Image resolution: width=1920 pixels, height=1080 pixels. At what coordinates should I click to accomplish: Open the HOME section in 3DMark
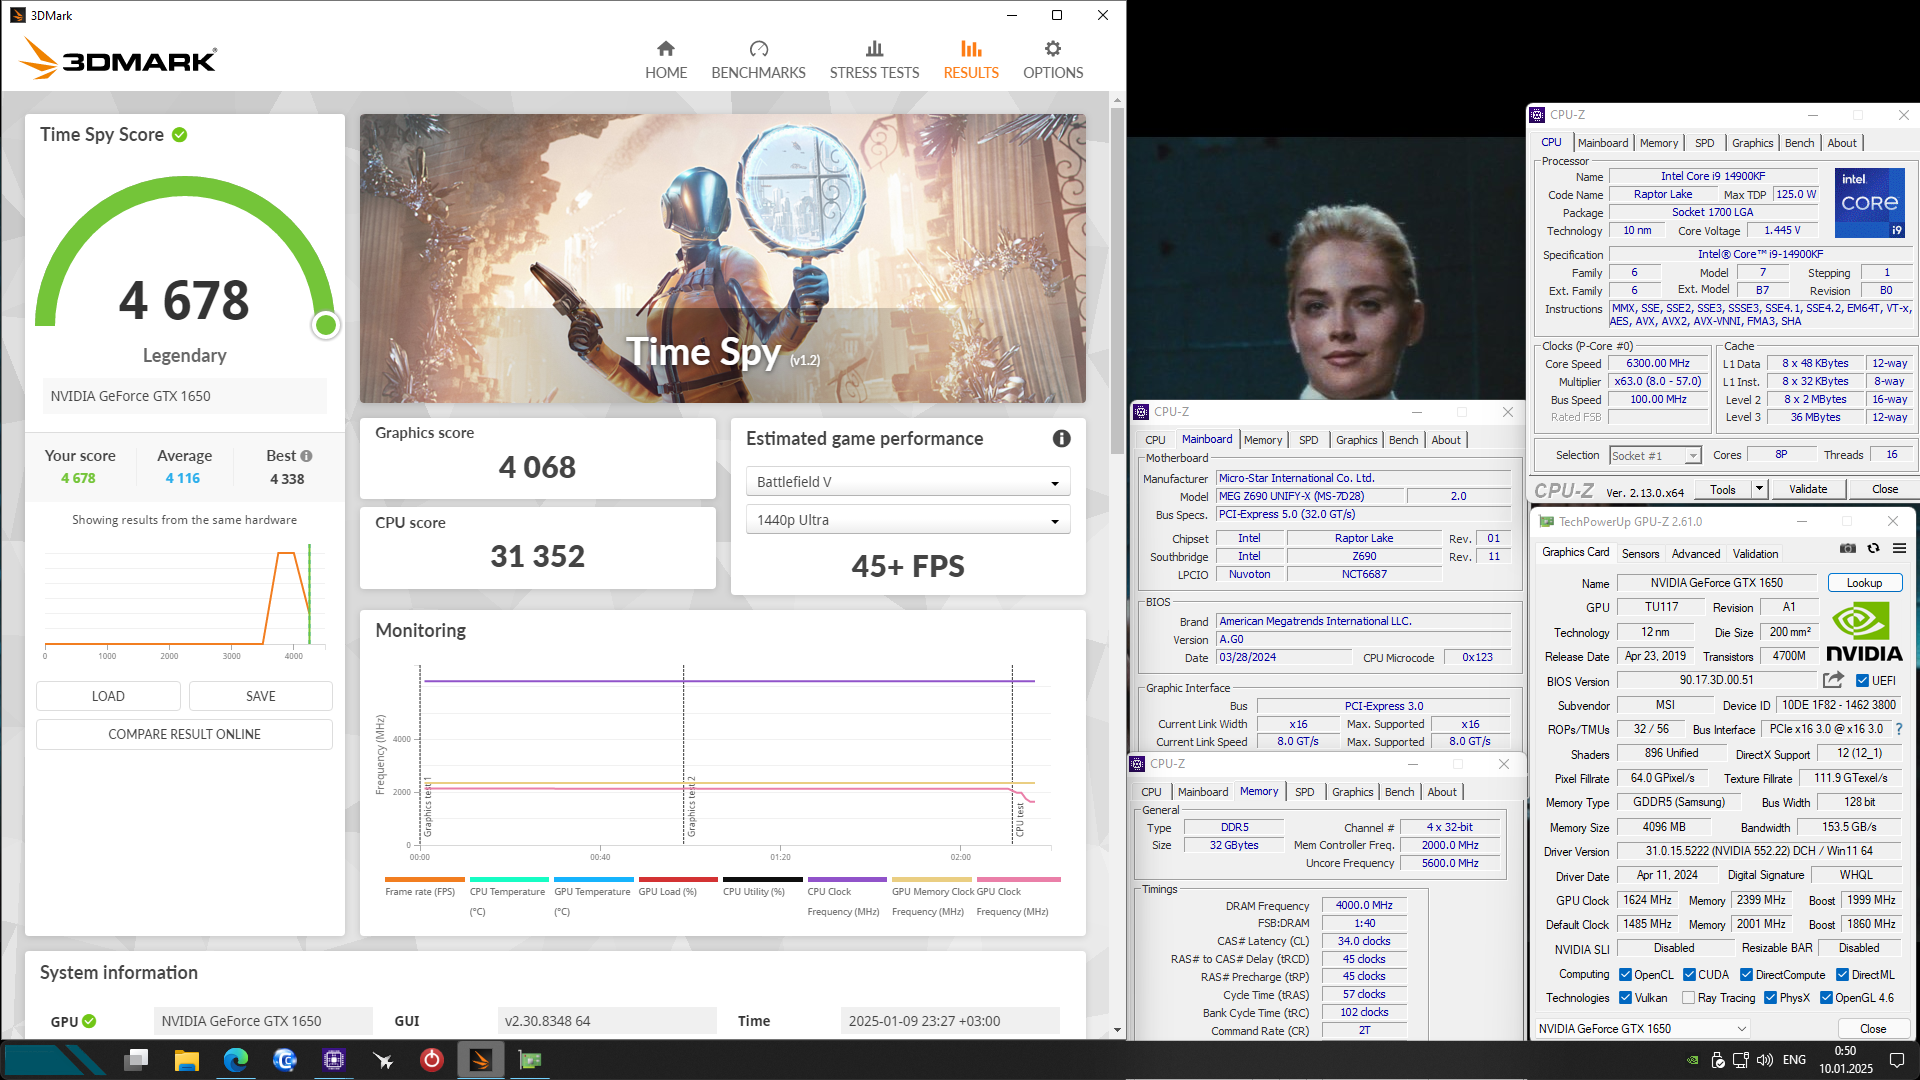tap(665, 60)
